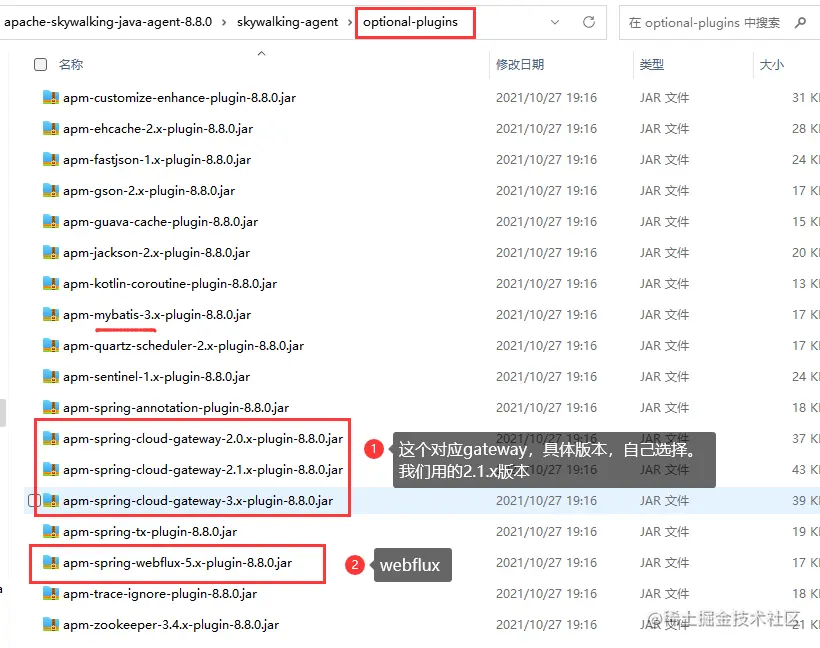Click the jar icon of apm-sentinel-1.x-plugin-8.8.0.jar
Viewport: 820px width, 648px height.
click(x=51, y=376)
